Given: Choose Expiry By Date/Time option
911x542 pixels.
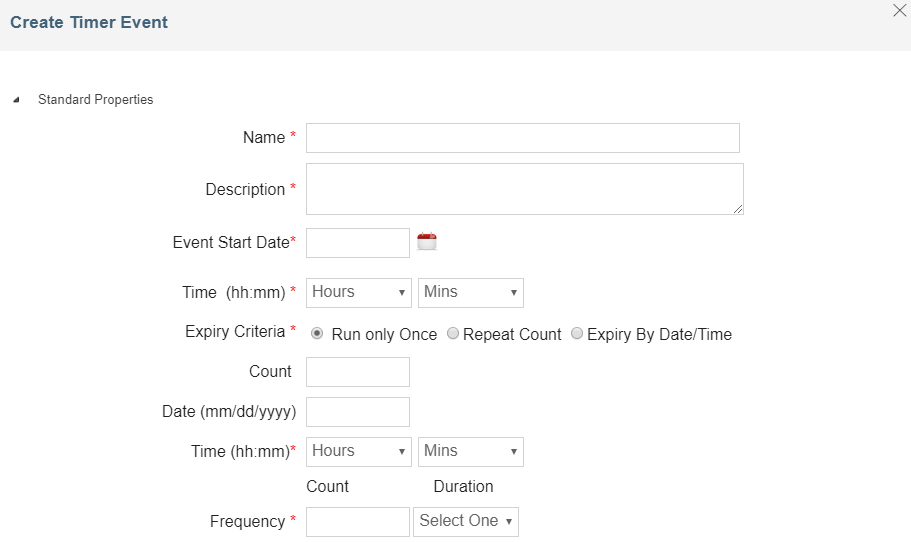Looking at the screenshot, I should pos(577,334).
